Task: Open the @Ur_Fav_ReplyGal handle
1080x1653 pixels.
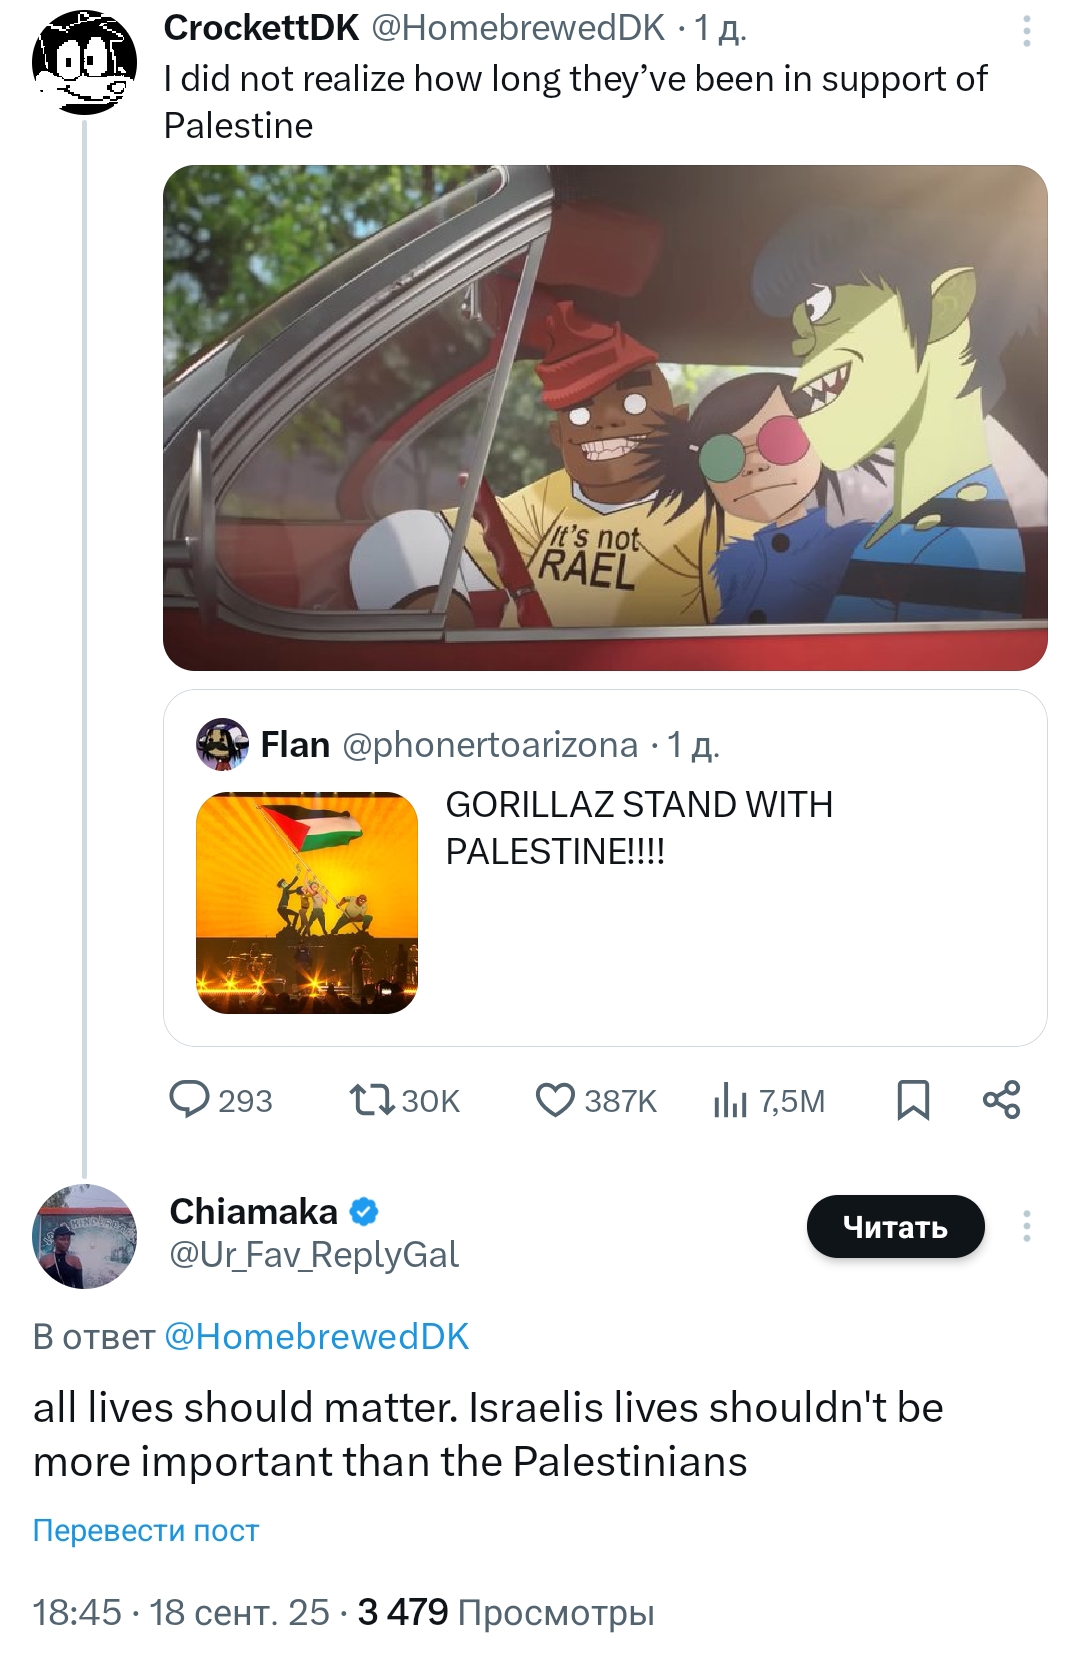Action: coord(314,1255)
